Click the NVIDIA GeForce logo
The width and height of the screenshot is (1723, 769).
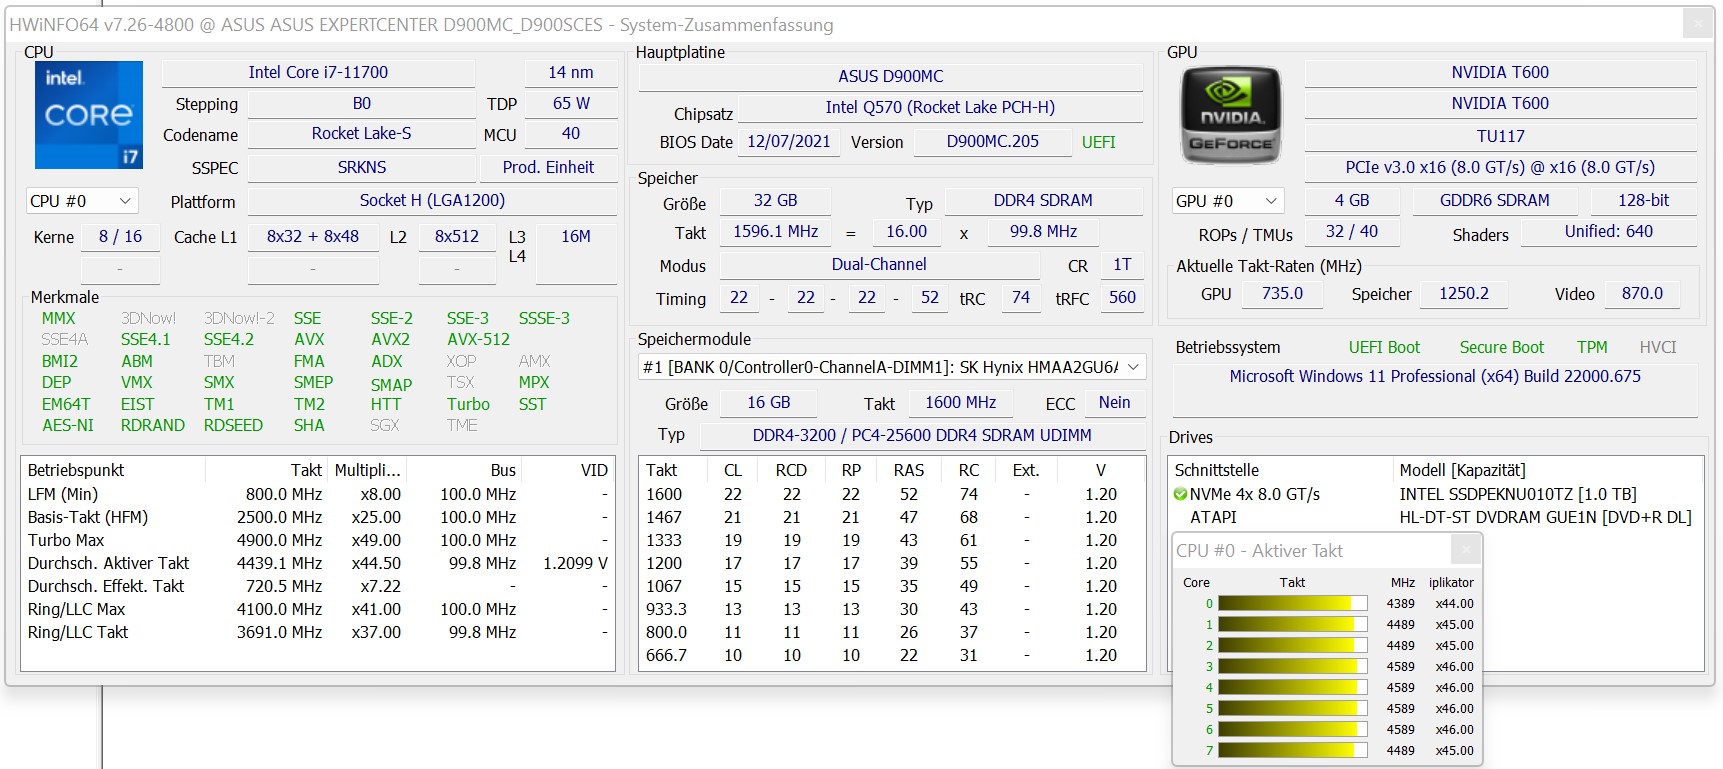point(1230,115)
